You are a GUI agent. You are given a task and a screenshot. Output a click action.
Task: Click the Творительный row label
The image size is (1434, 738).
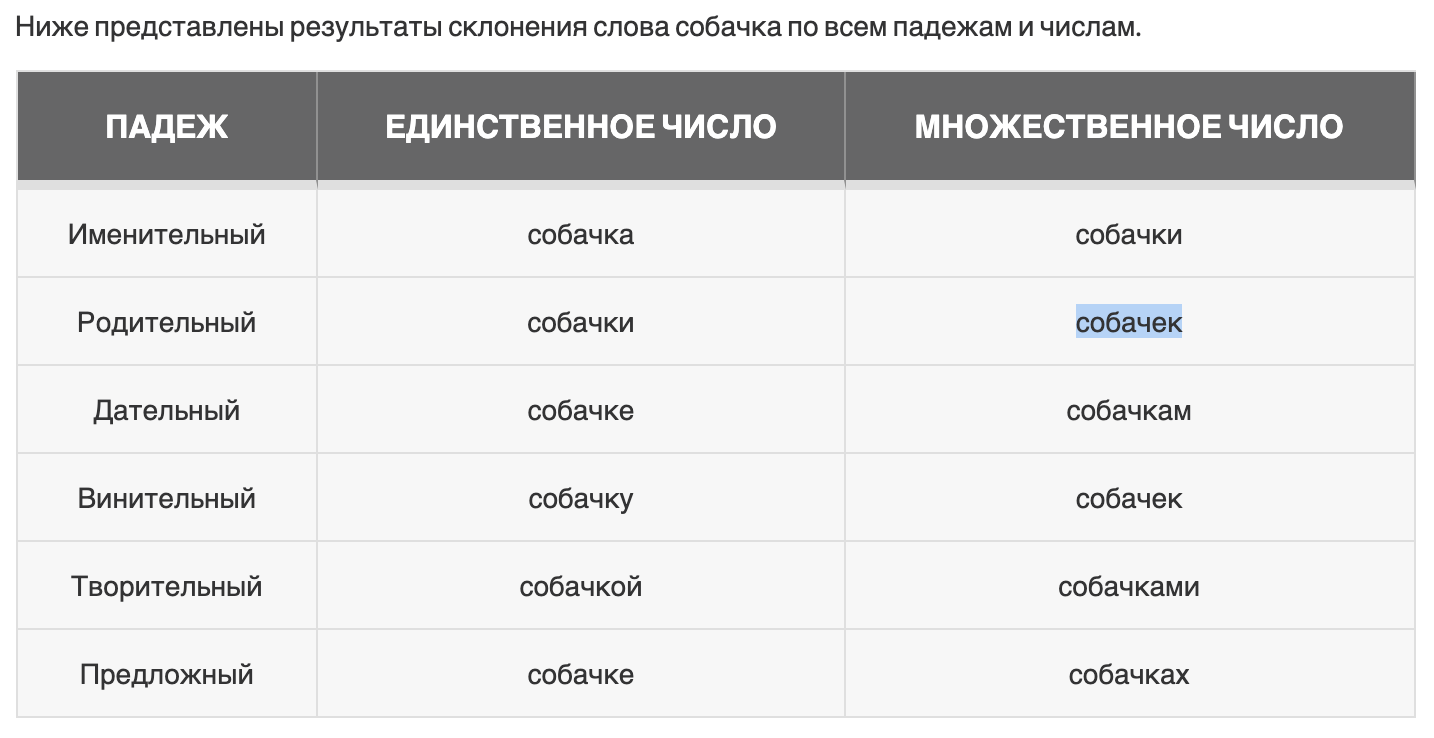167,587
